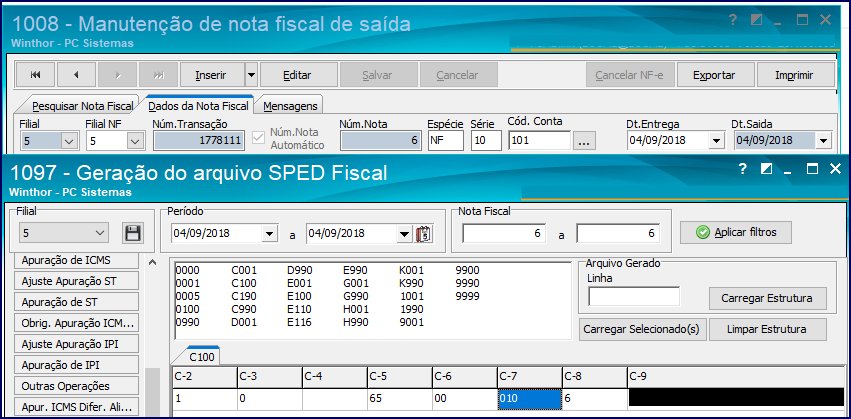
Task: Open the Mensagens tab
Action: pos(289,106)
